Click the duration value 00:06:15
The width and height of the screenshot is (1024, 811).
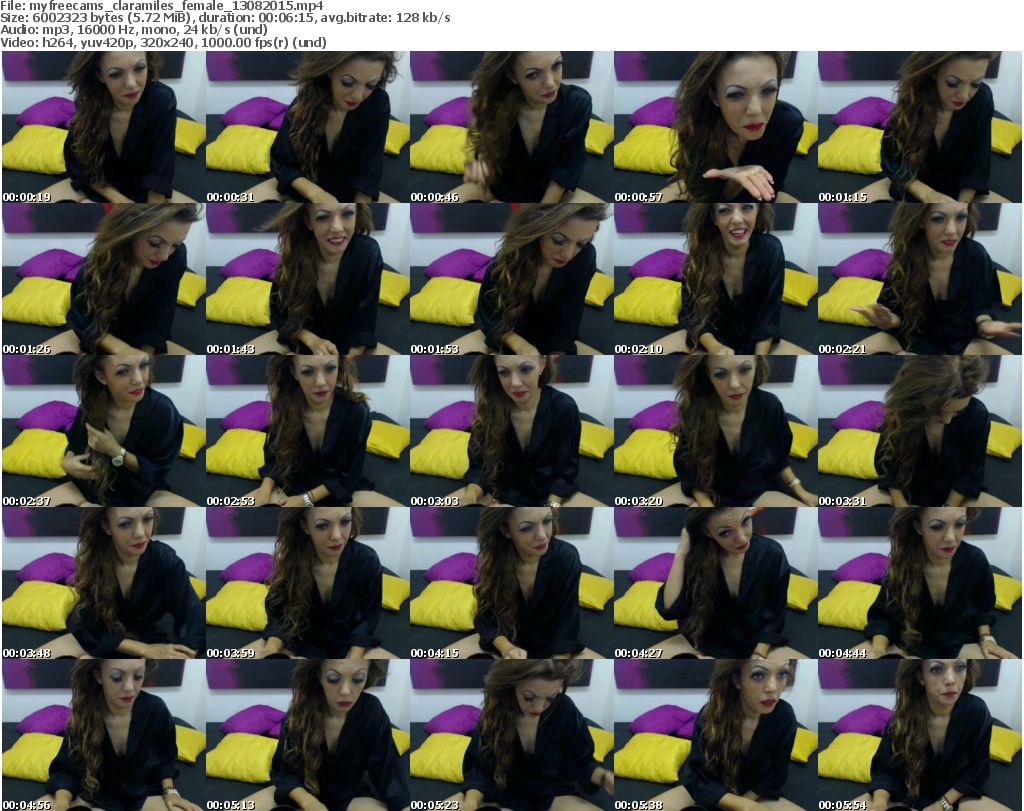coord(291,18)
